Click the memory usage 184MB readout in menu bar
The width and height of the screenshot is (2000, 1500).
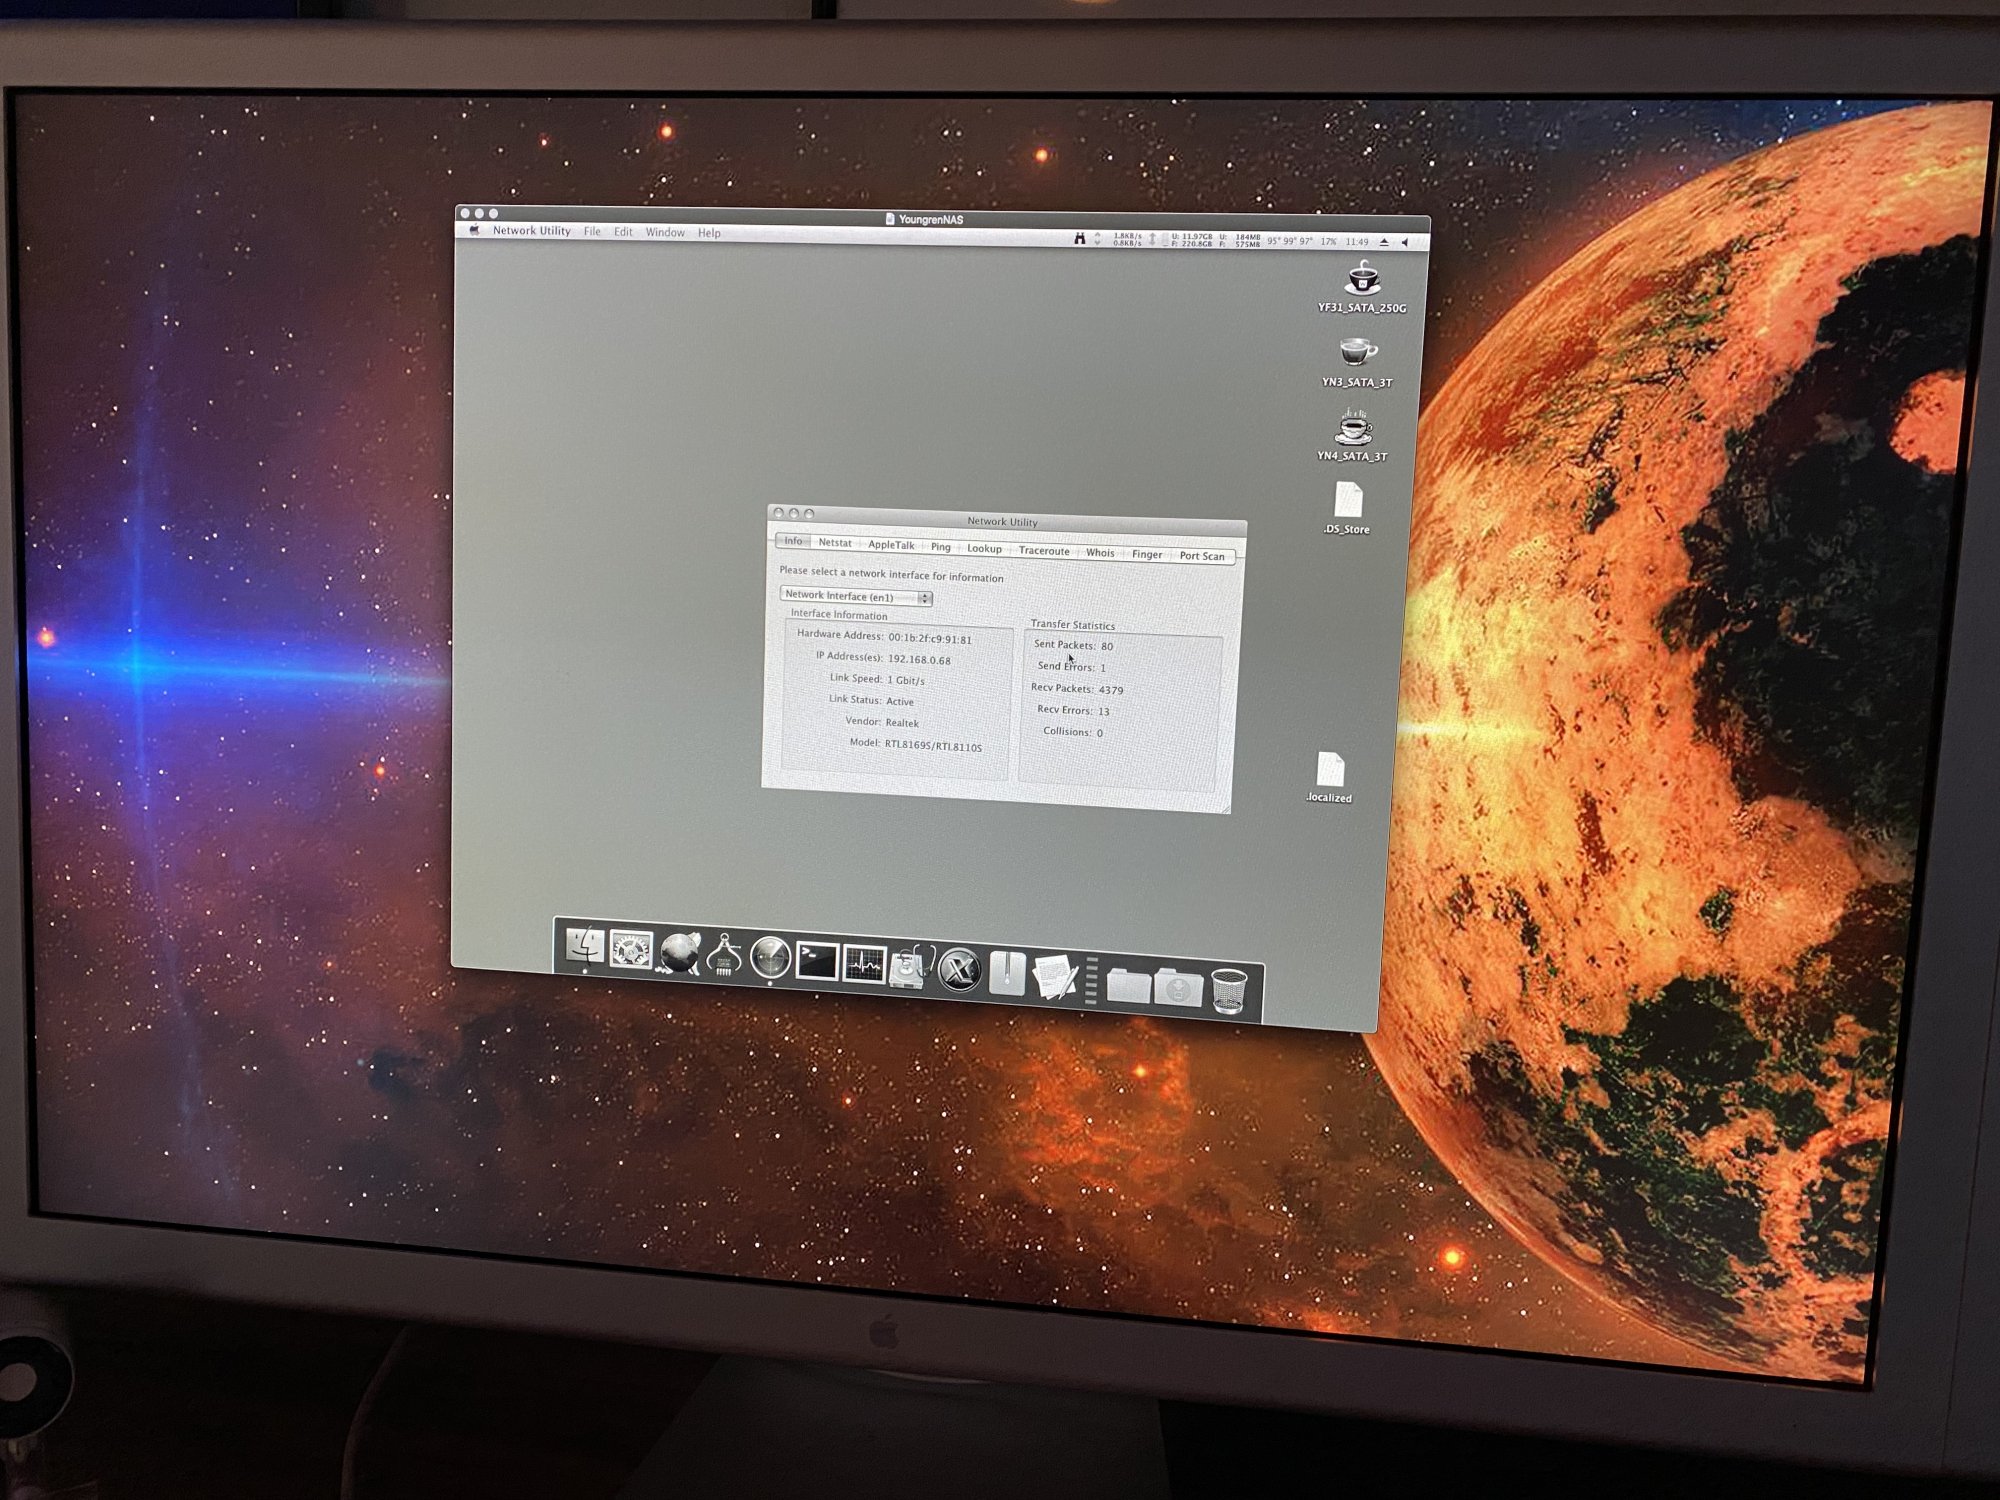click(x=1240, y=241)
